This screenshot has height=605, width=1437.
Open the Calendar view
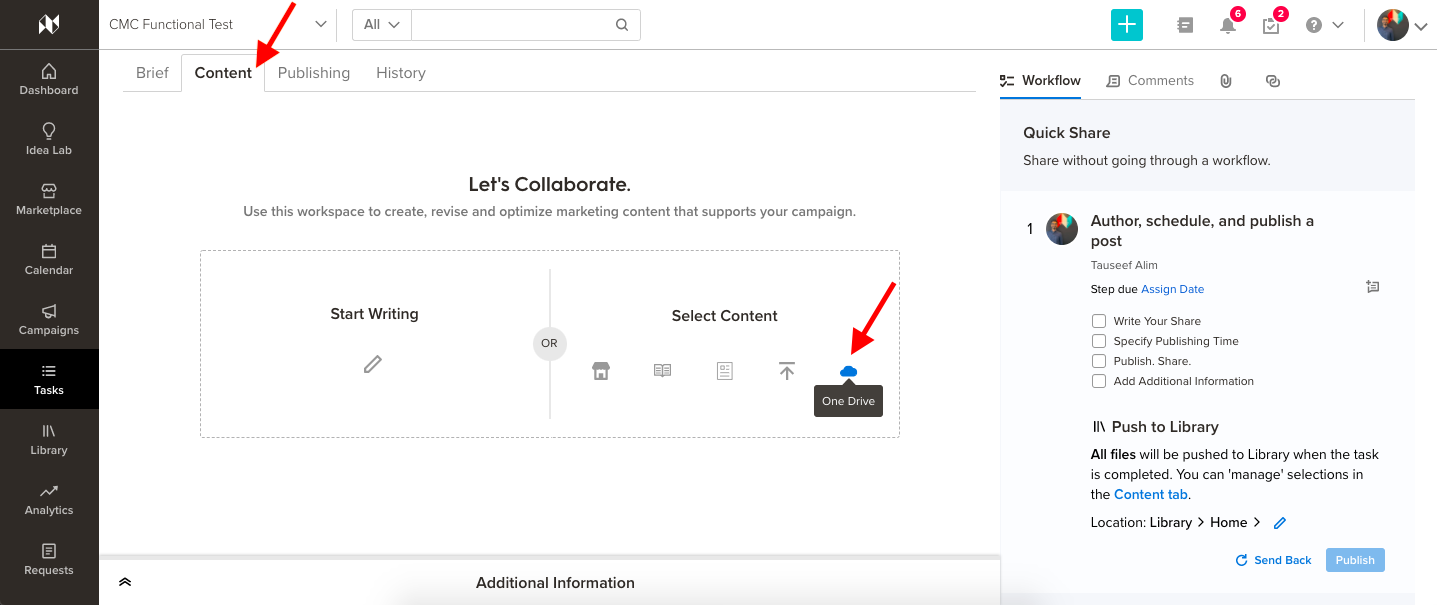[49, 260]
